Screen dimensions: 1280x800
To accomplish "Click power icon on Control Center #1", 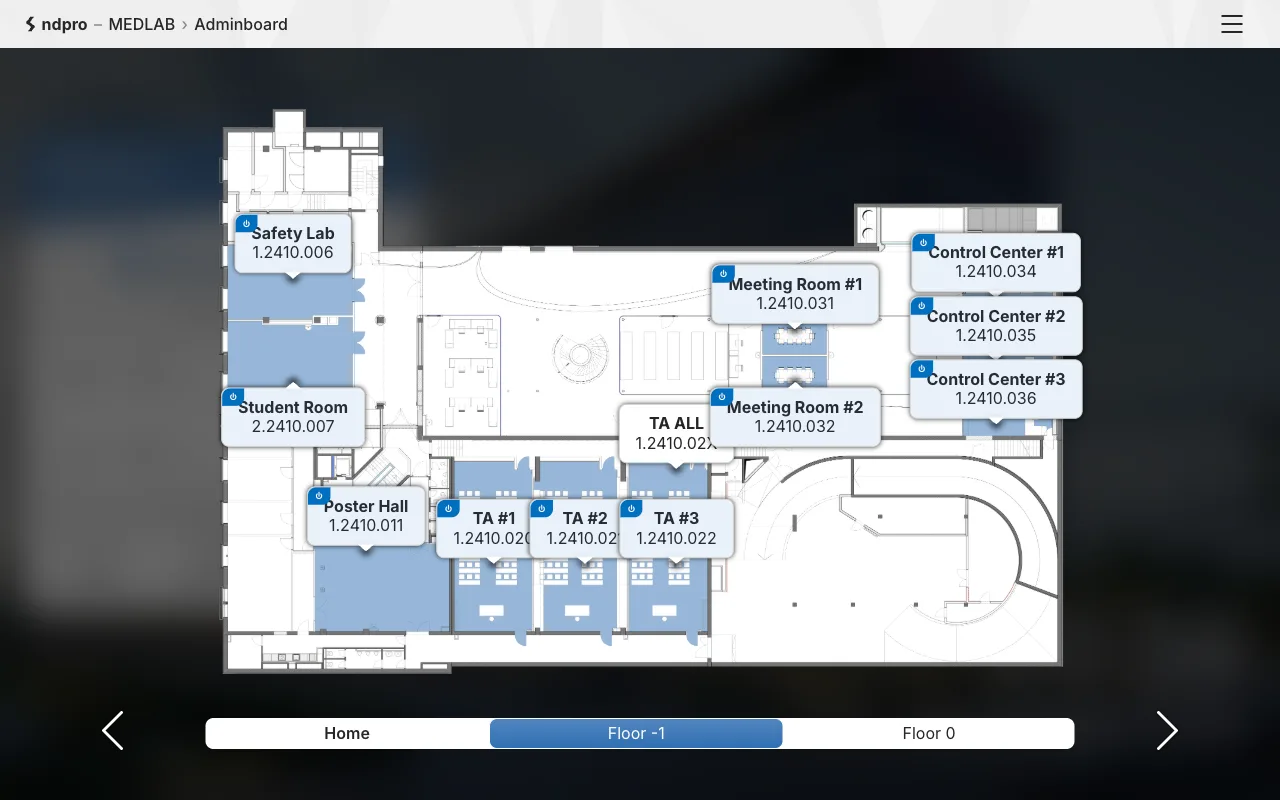I will (923, 242).
